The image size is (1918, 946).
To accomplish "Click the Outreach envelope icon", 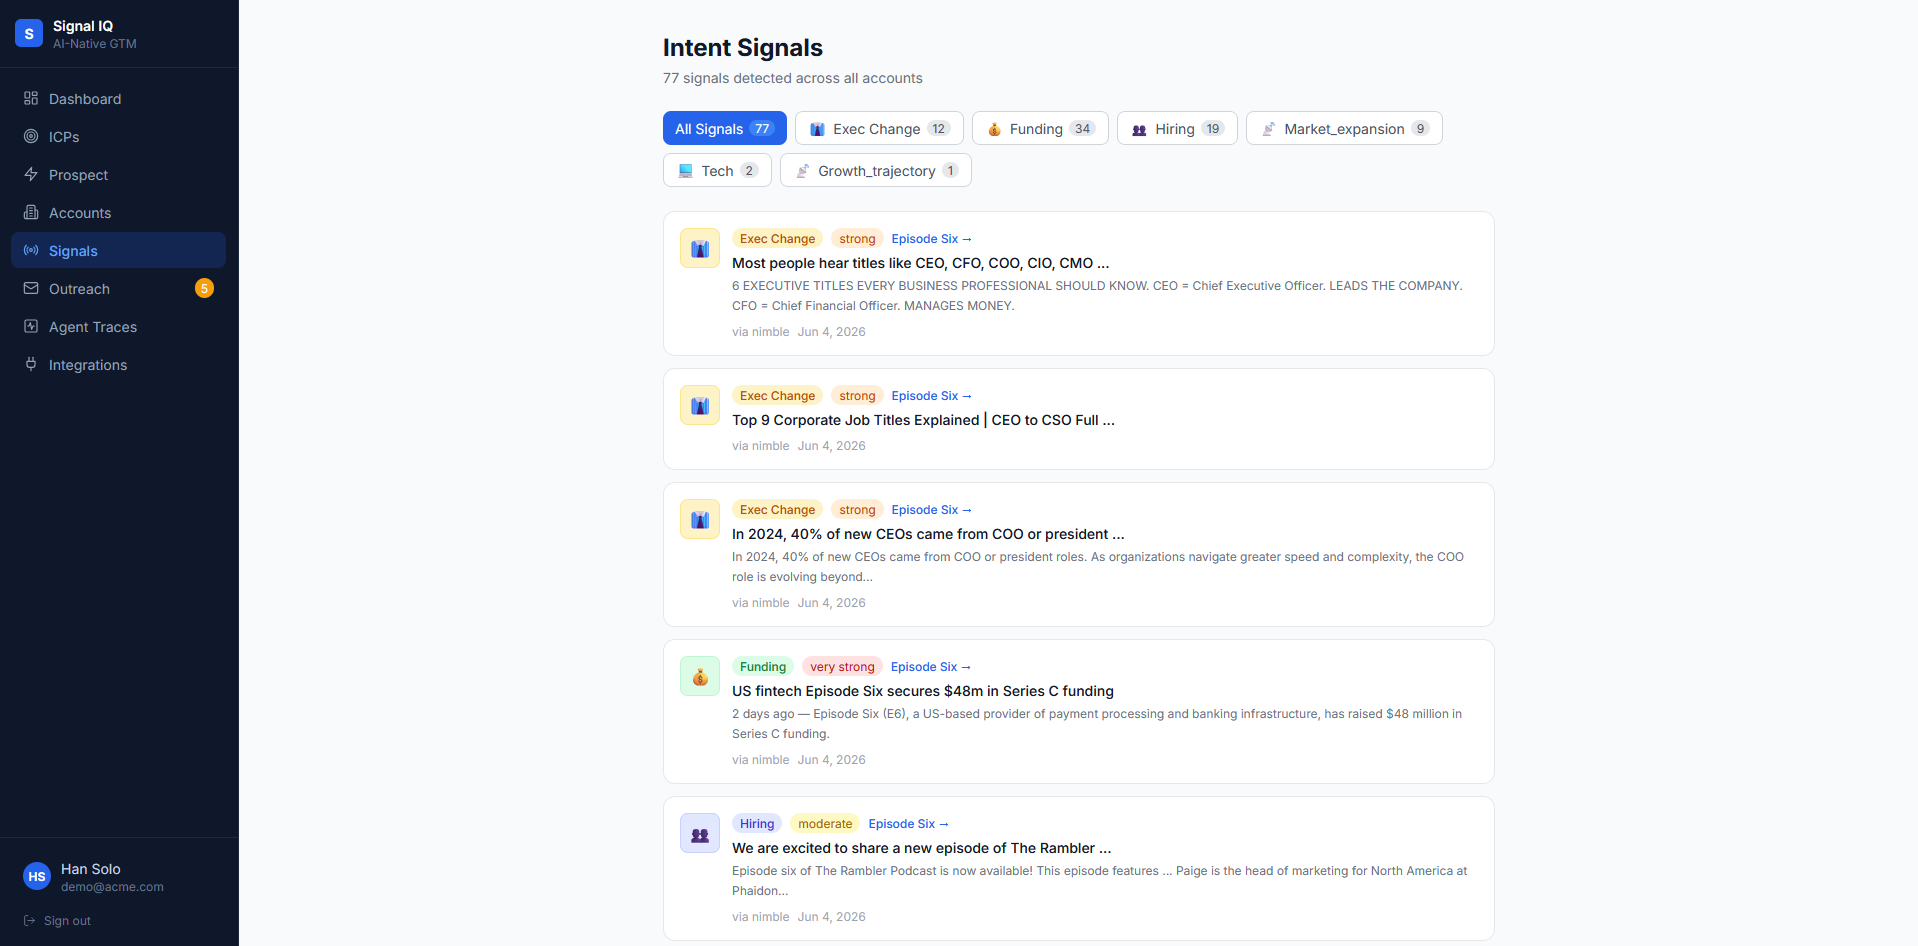I will click(31, 288).
